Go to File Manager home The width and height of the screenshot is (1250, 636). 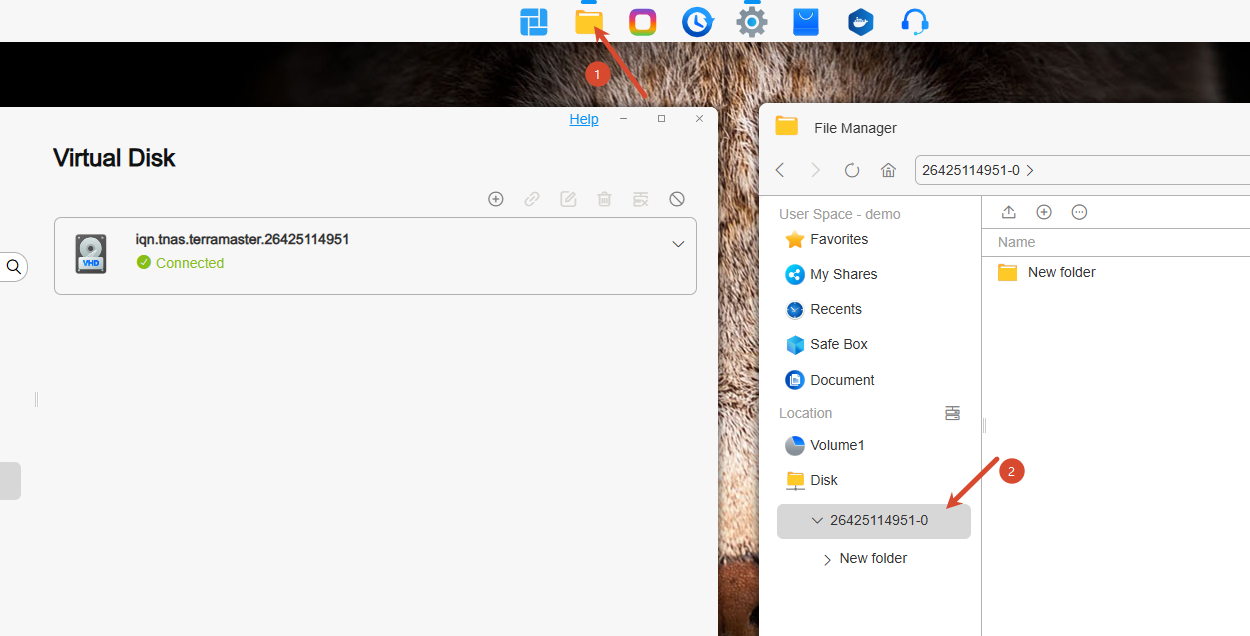(888, 170)
